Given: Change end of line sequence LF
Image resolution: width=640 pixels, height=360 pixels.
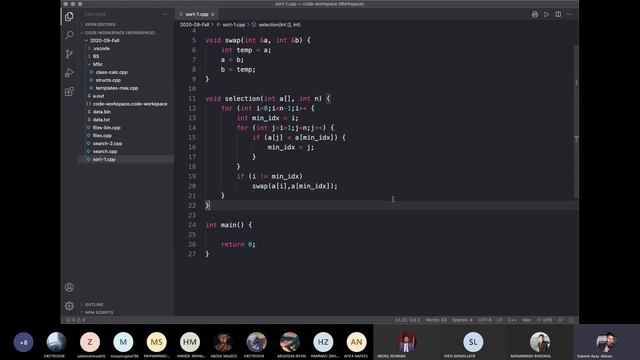Looking at the screenshot, I should click(499, 320).
